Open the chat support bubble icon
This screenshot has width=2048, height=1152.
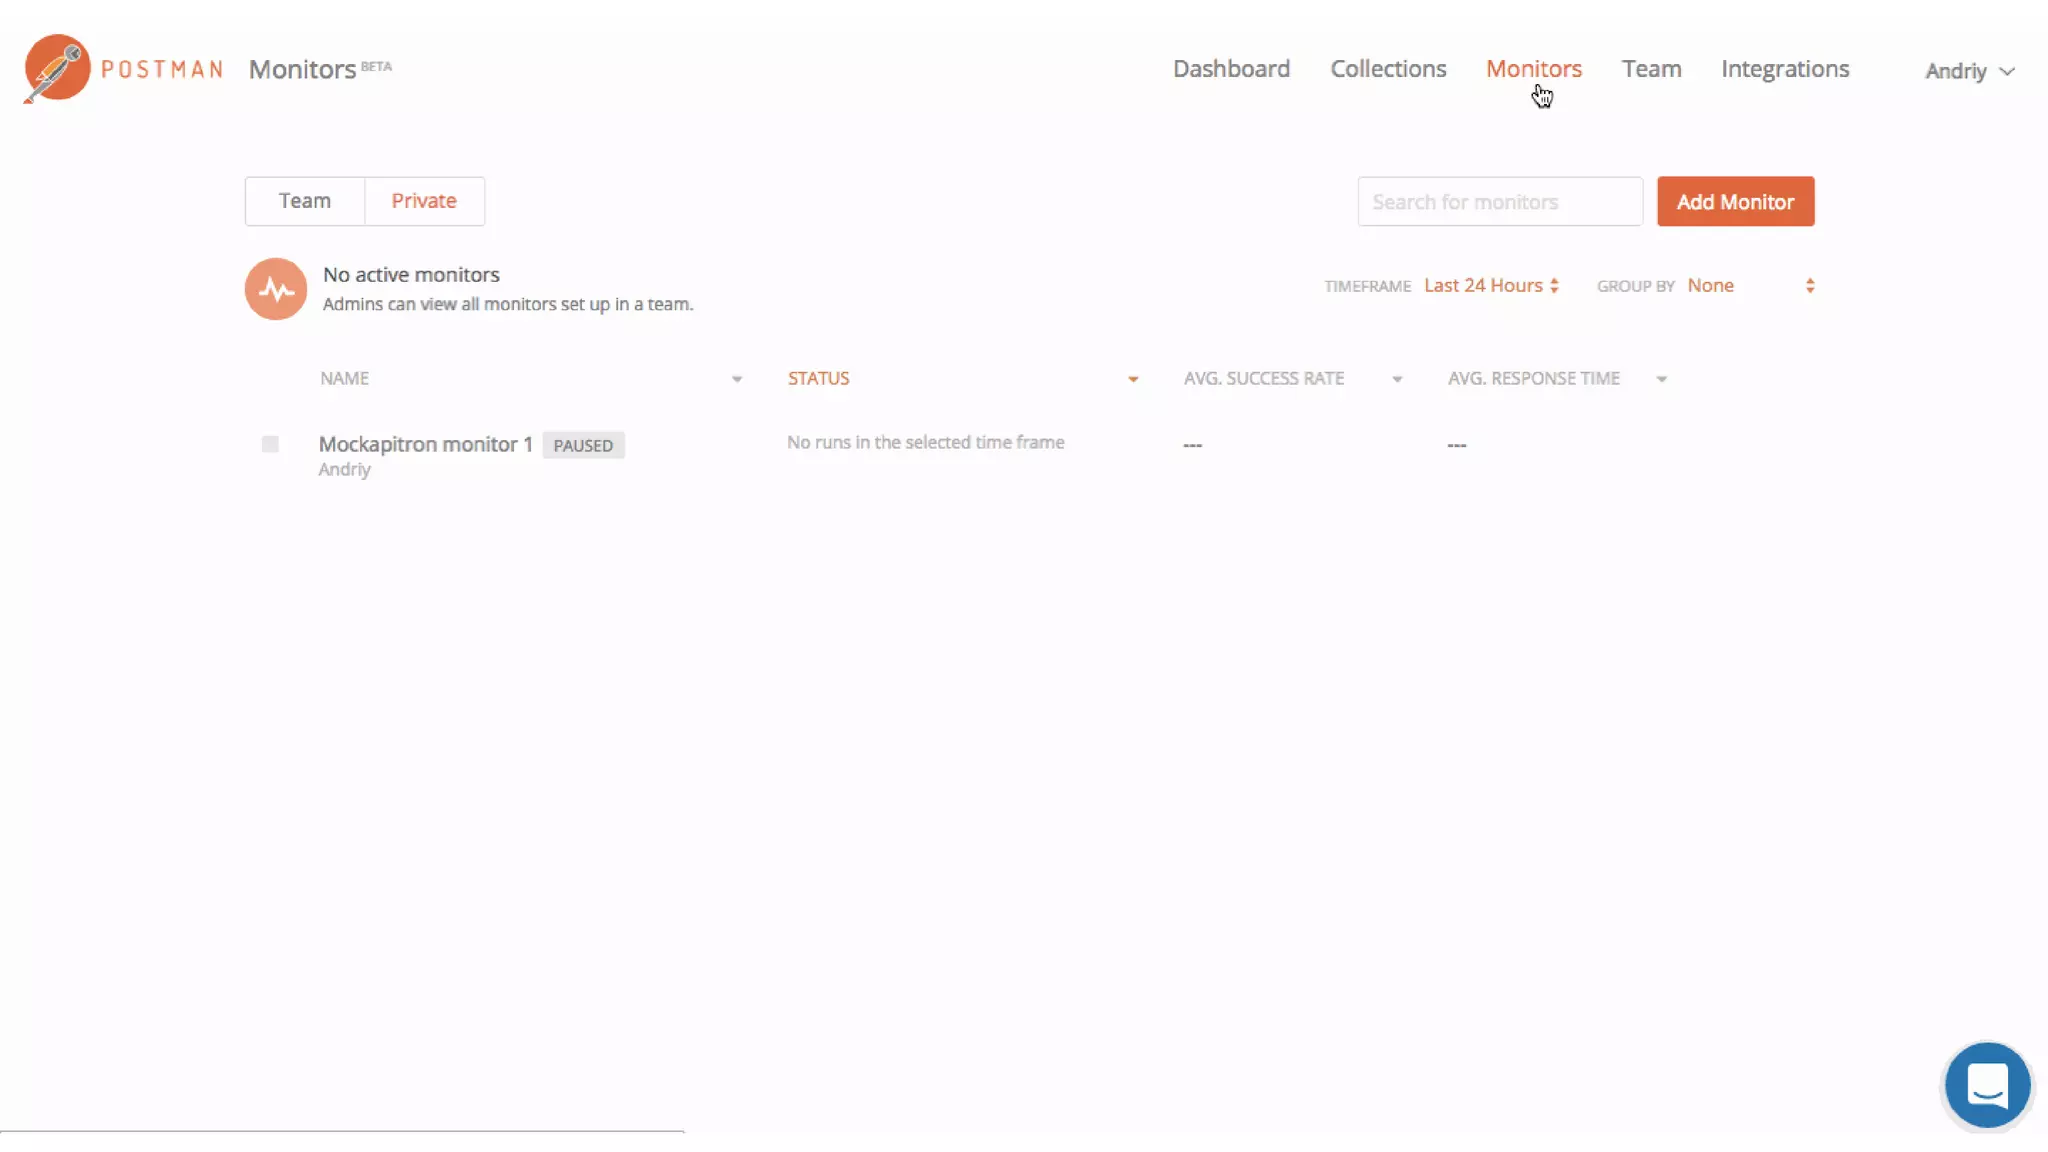coord(1987,1085)
